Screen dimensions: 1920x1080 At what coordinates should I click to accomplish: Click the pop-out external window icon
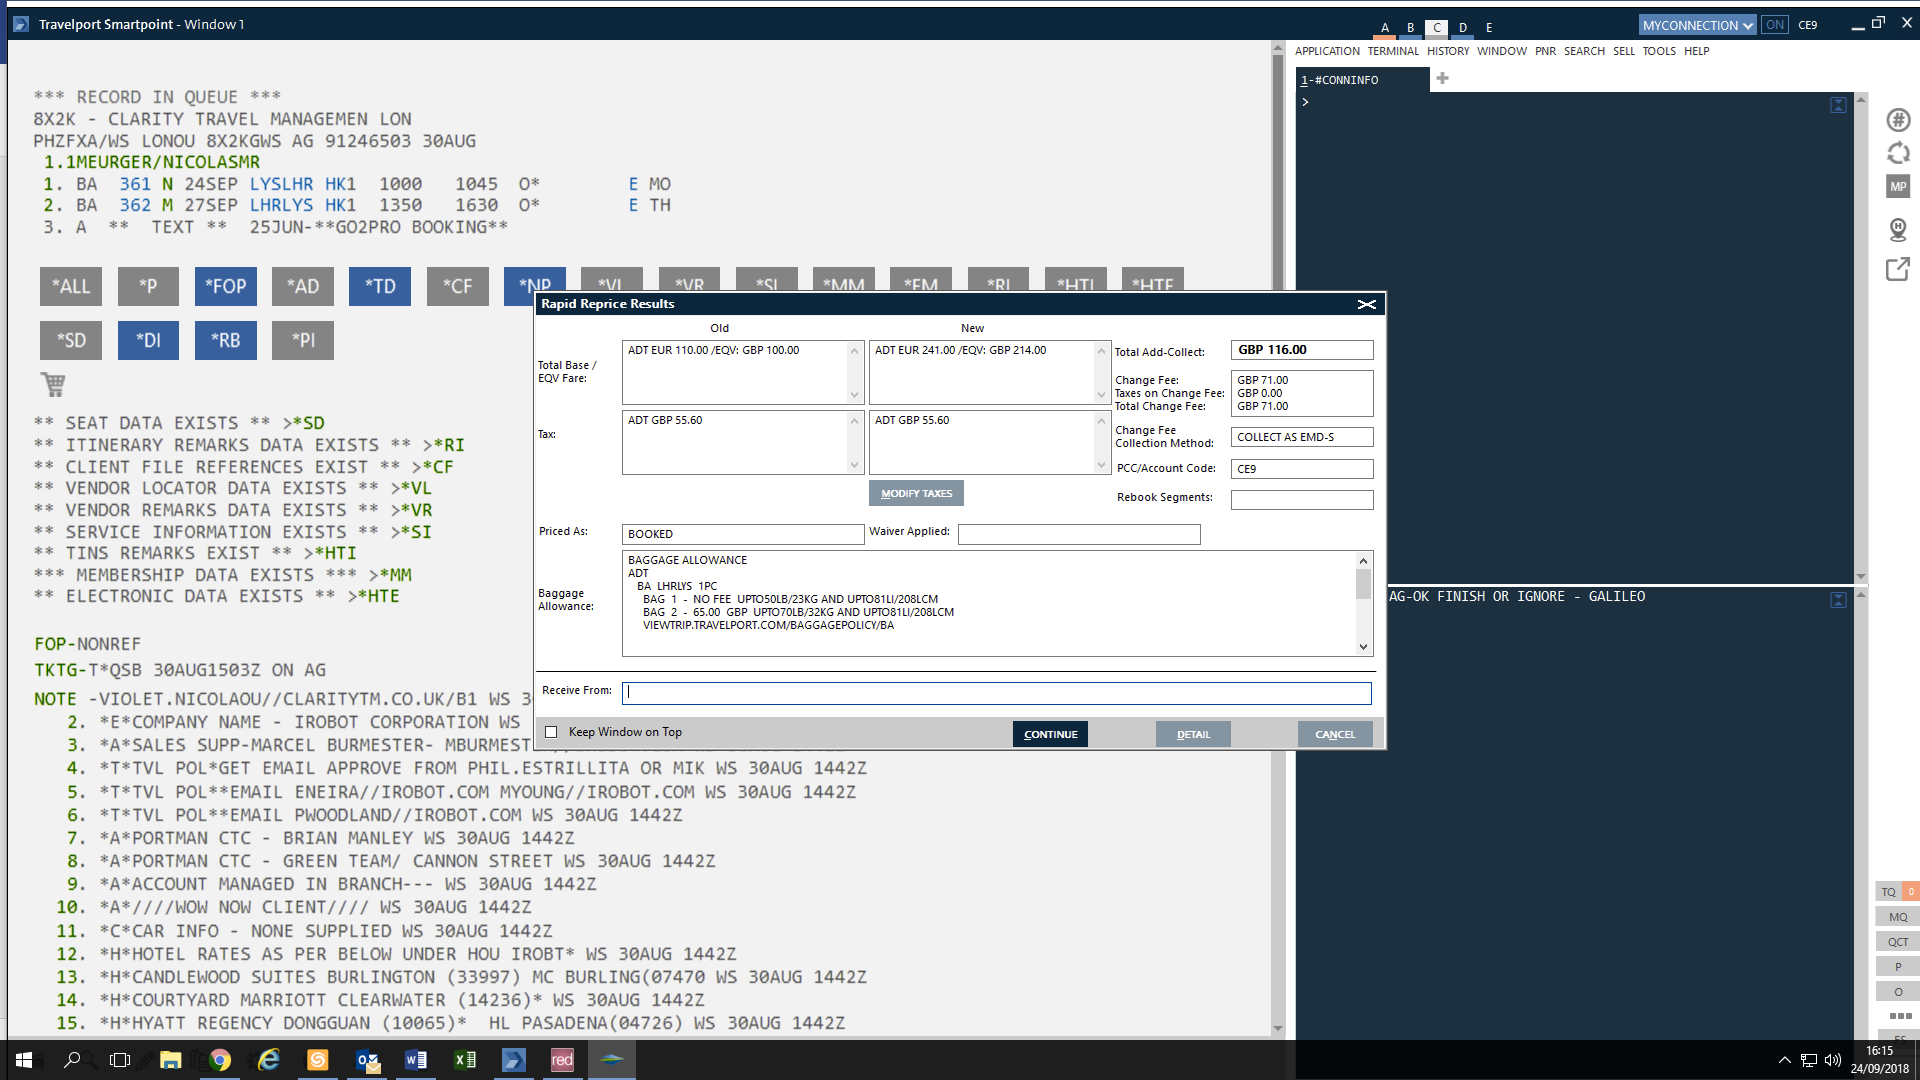click(1897, 269)
